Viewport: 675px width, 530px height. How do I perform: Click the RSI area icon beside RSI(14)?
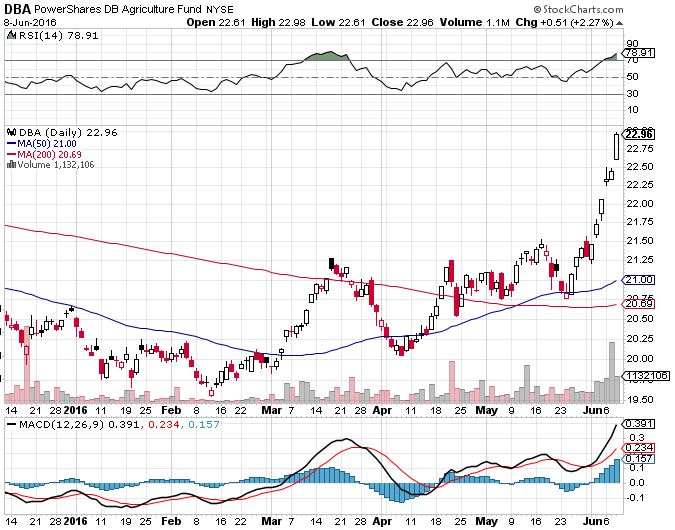point(12,35)
